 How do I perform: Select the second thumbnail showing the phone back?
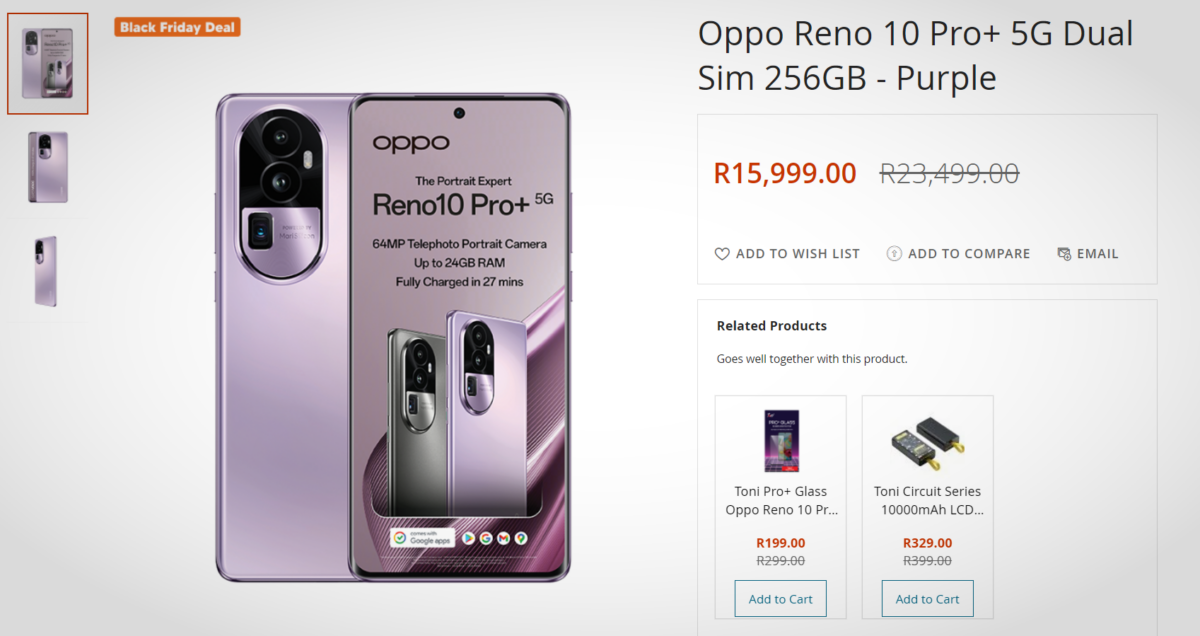tap(48, 168)
